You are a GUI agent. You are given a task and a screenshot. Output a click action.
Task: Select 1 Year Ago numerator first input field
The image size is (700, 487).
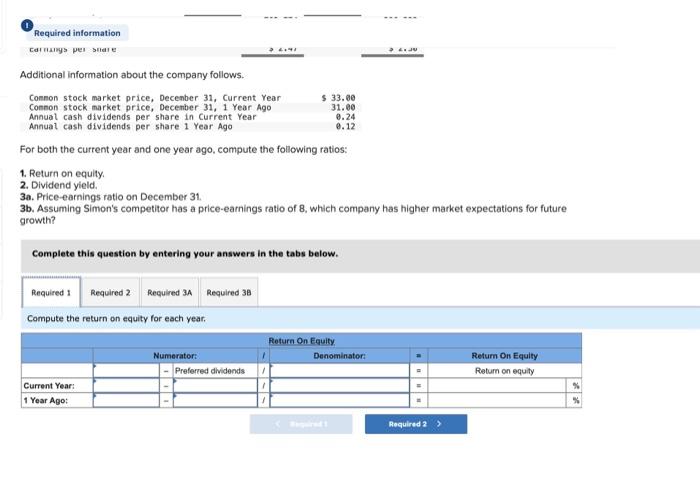(126, 400)
